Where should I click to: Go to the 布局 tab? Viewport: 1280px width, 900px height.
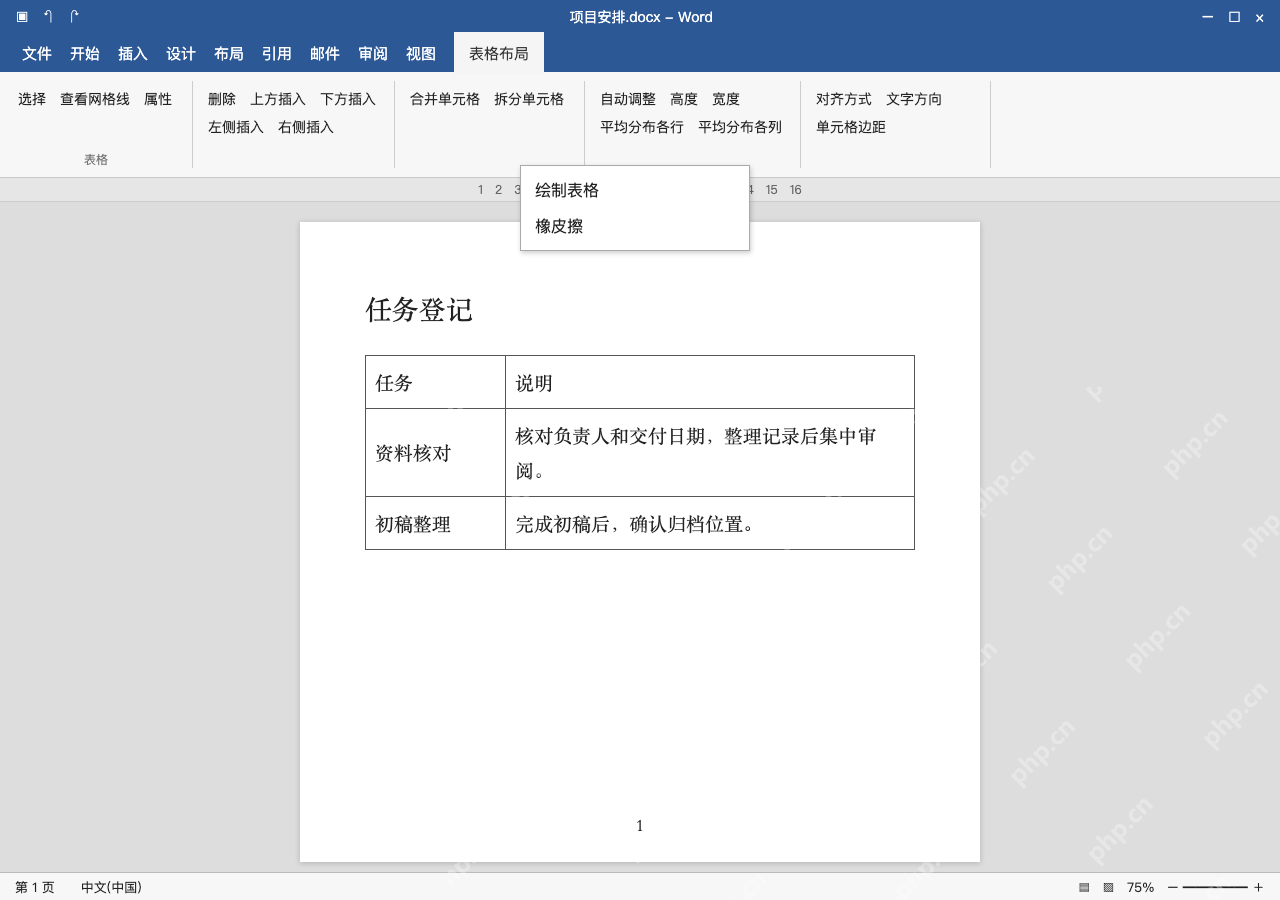(x=229, y=53)
